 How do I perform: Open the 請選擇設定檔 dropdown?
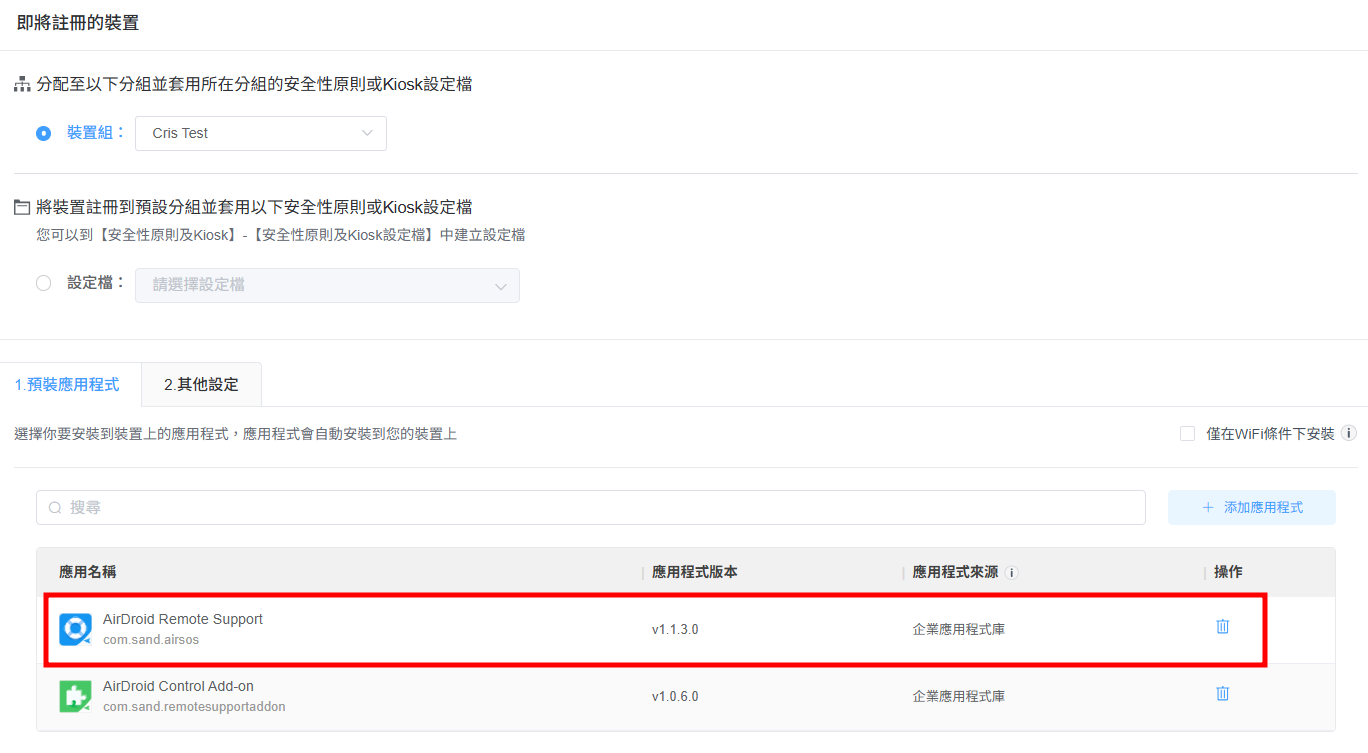coord(327,285)
